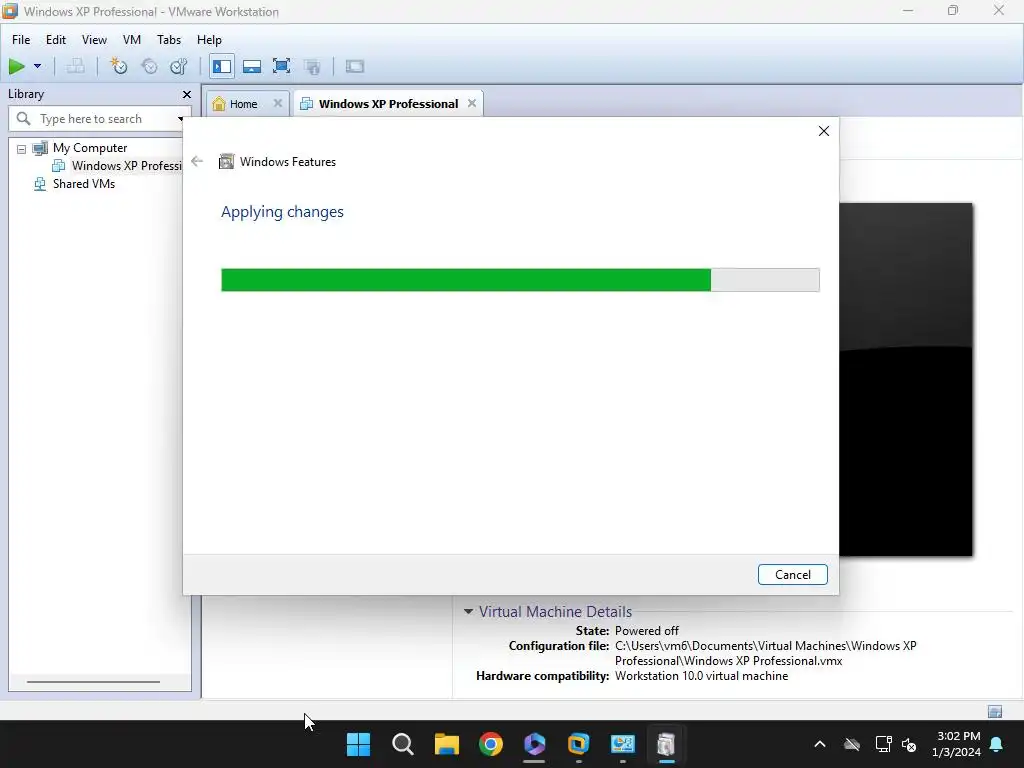This screenshot has width=1024, height=768.
Task: Open the notifications bell icon
Action: pos(997,744)
